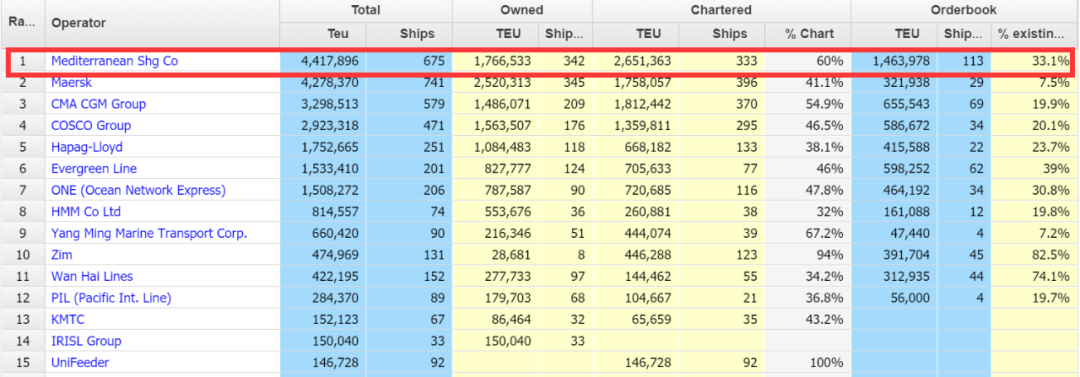Click the Rank column header
1080x377 pixels.
tap(22, 23)
